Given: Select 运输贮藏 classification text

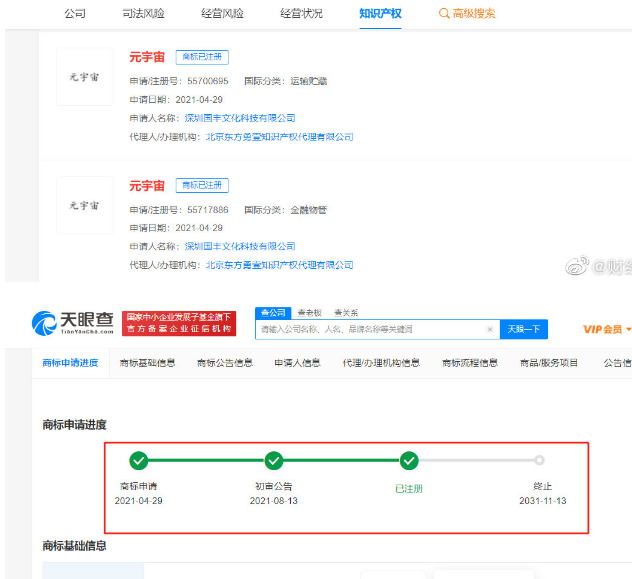Looking at the screenshot, I should (x=309, y=81).
